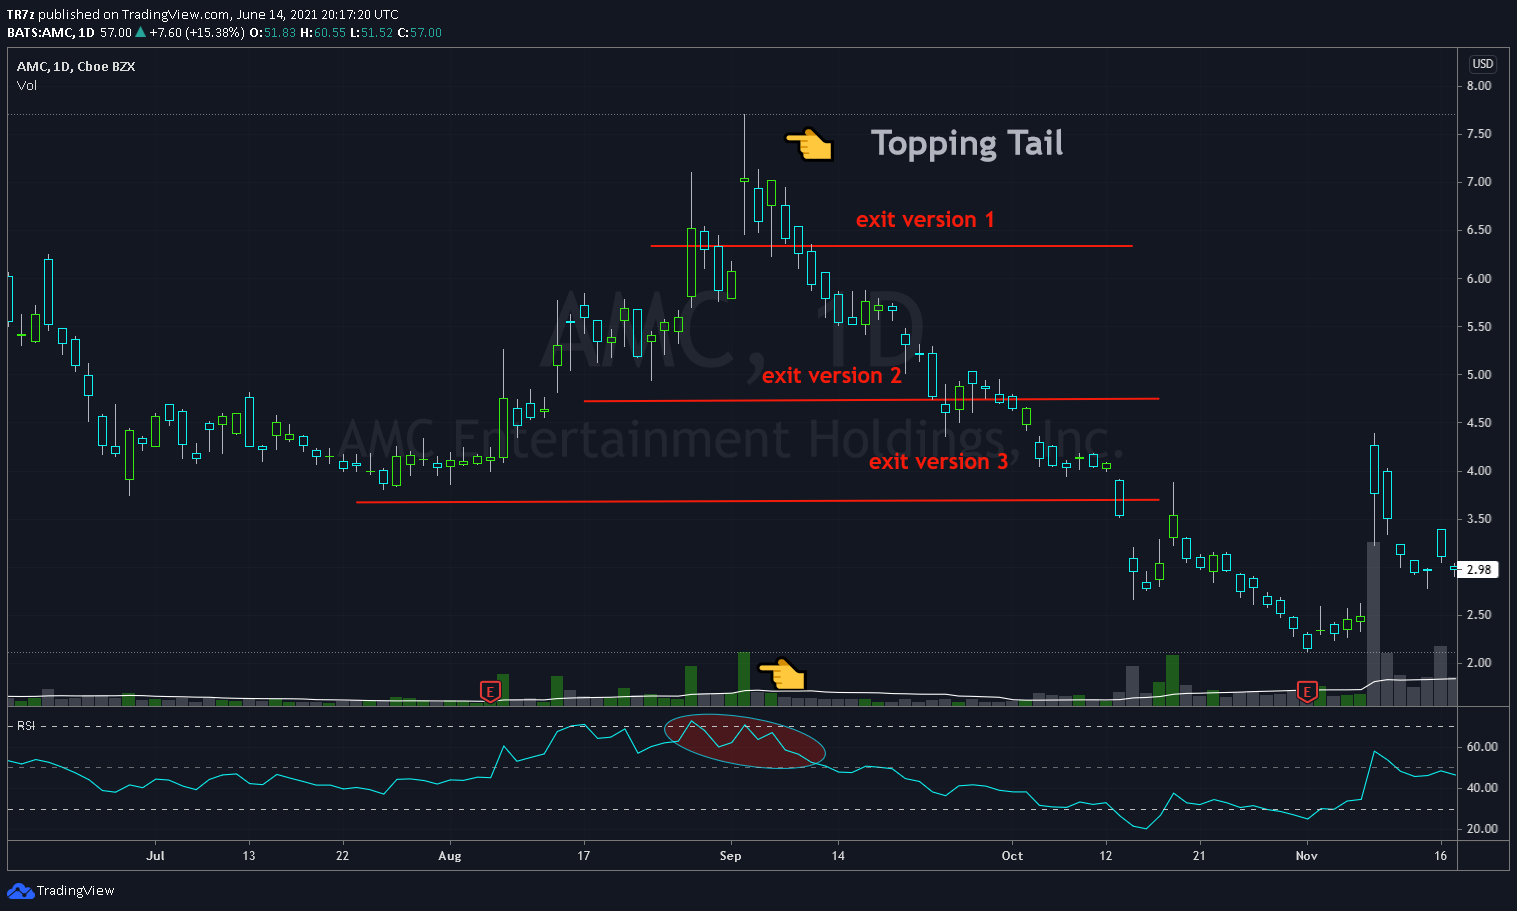Click the 4.00 price axis label
This screenshot has height=911, width=1517.
[x=1478, y=471]
